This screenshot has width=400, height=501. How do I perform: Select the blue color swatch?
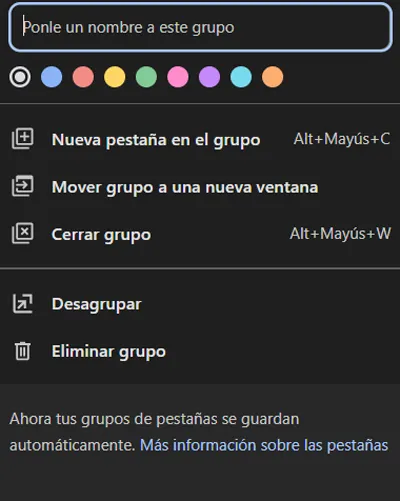point(51,77)
